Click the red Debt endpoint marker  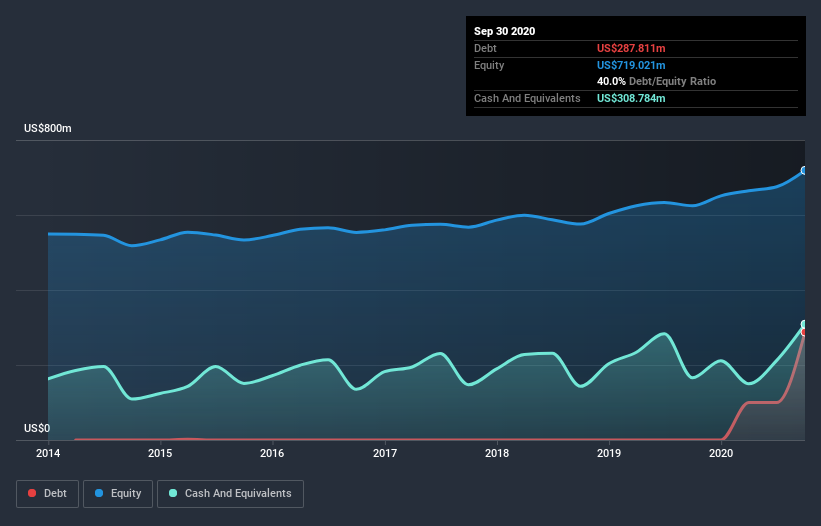804,332
